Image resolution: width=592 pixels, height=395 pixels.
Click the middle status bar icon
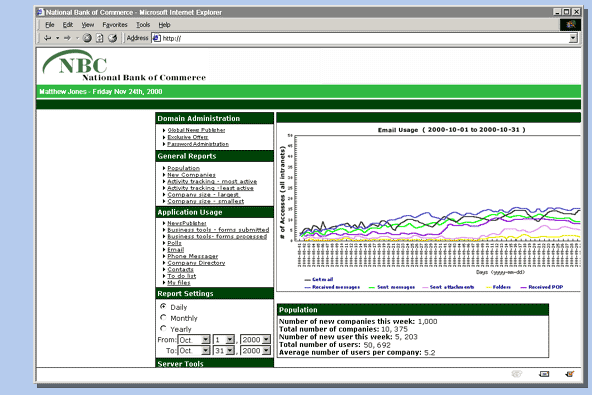coord(544,374)
